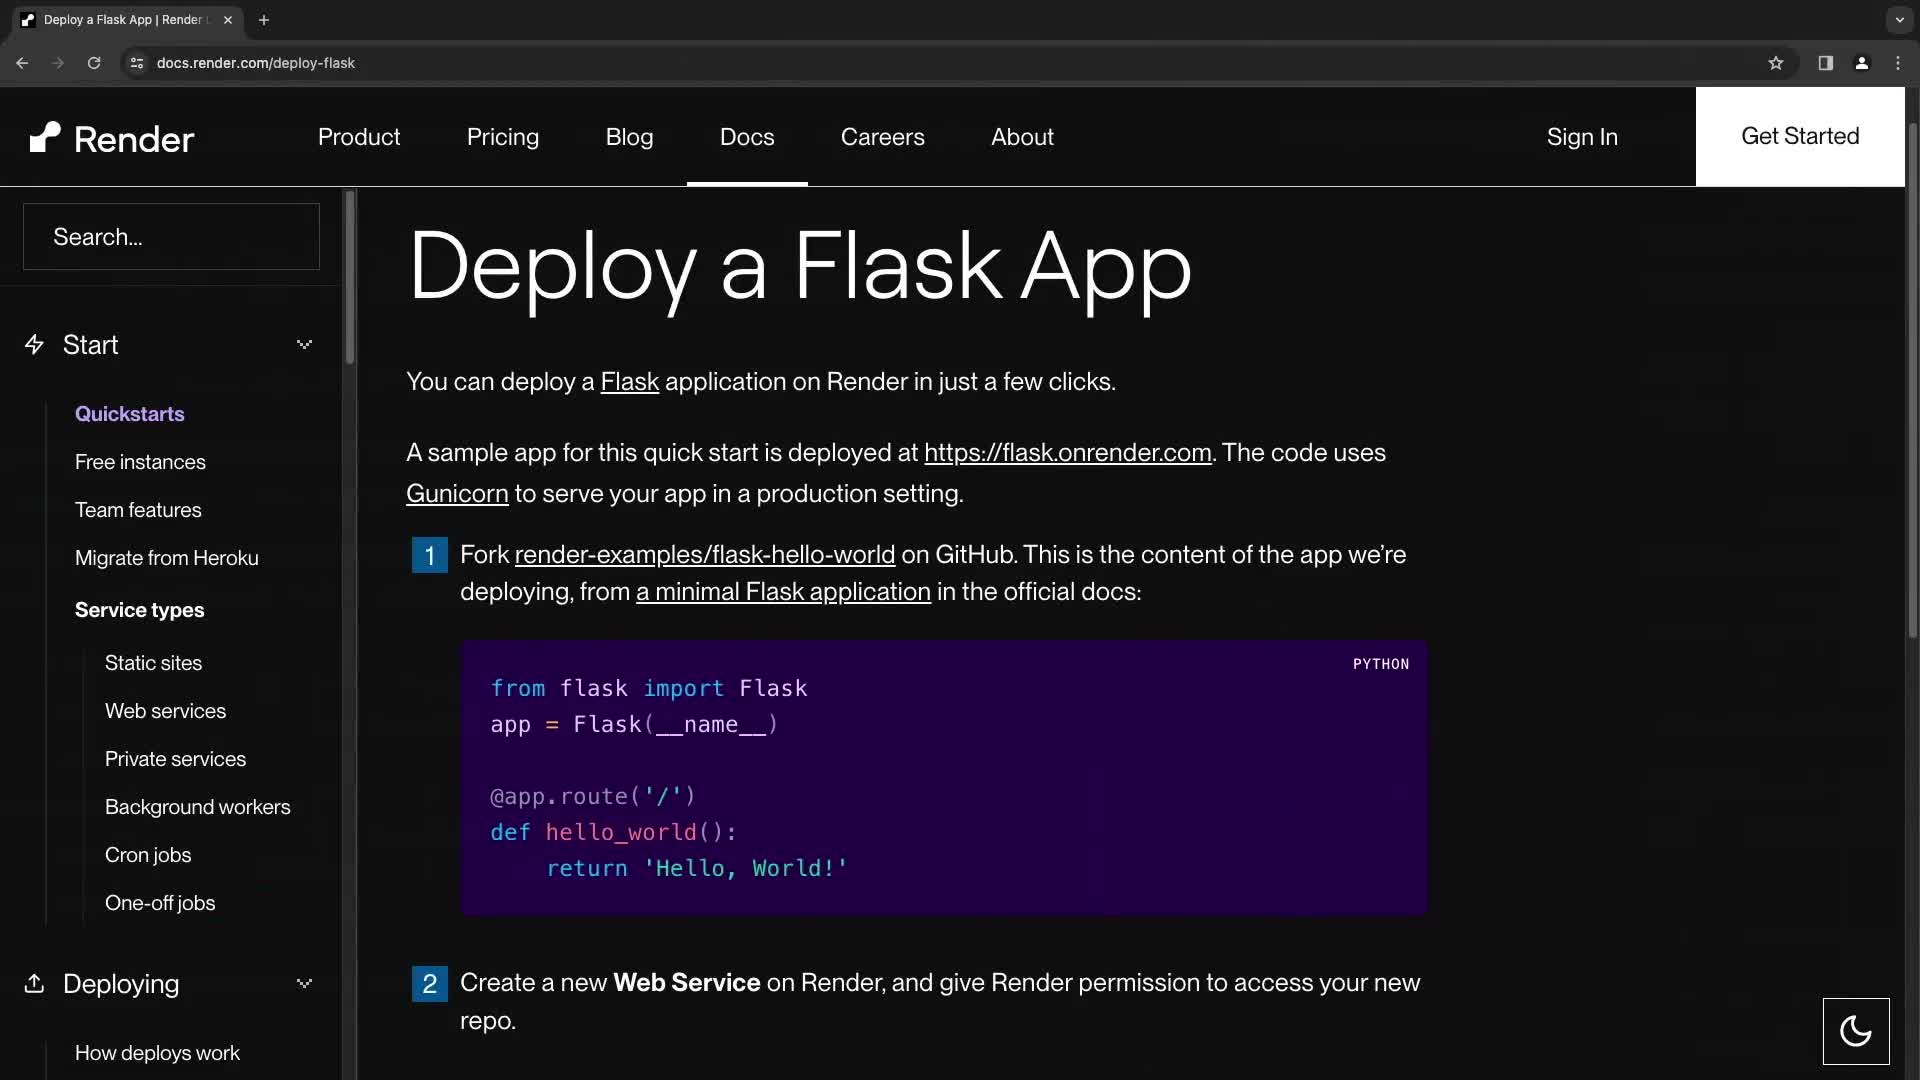Collapse the Start section chevron
The image size is (1920, 1080).
[305, 344]
